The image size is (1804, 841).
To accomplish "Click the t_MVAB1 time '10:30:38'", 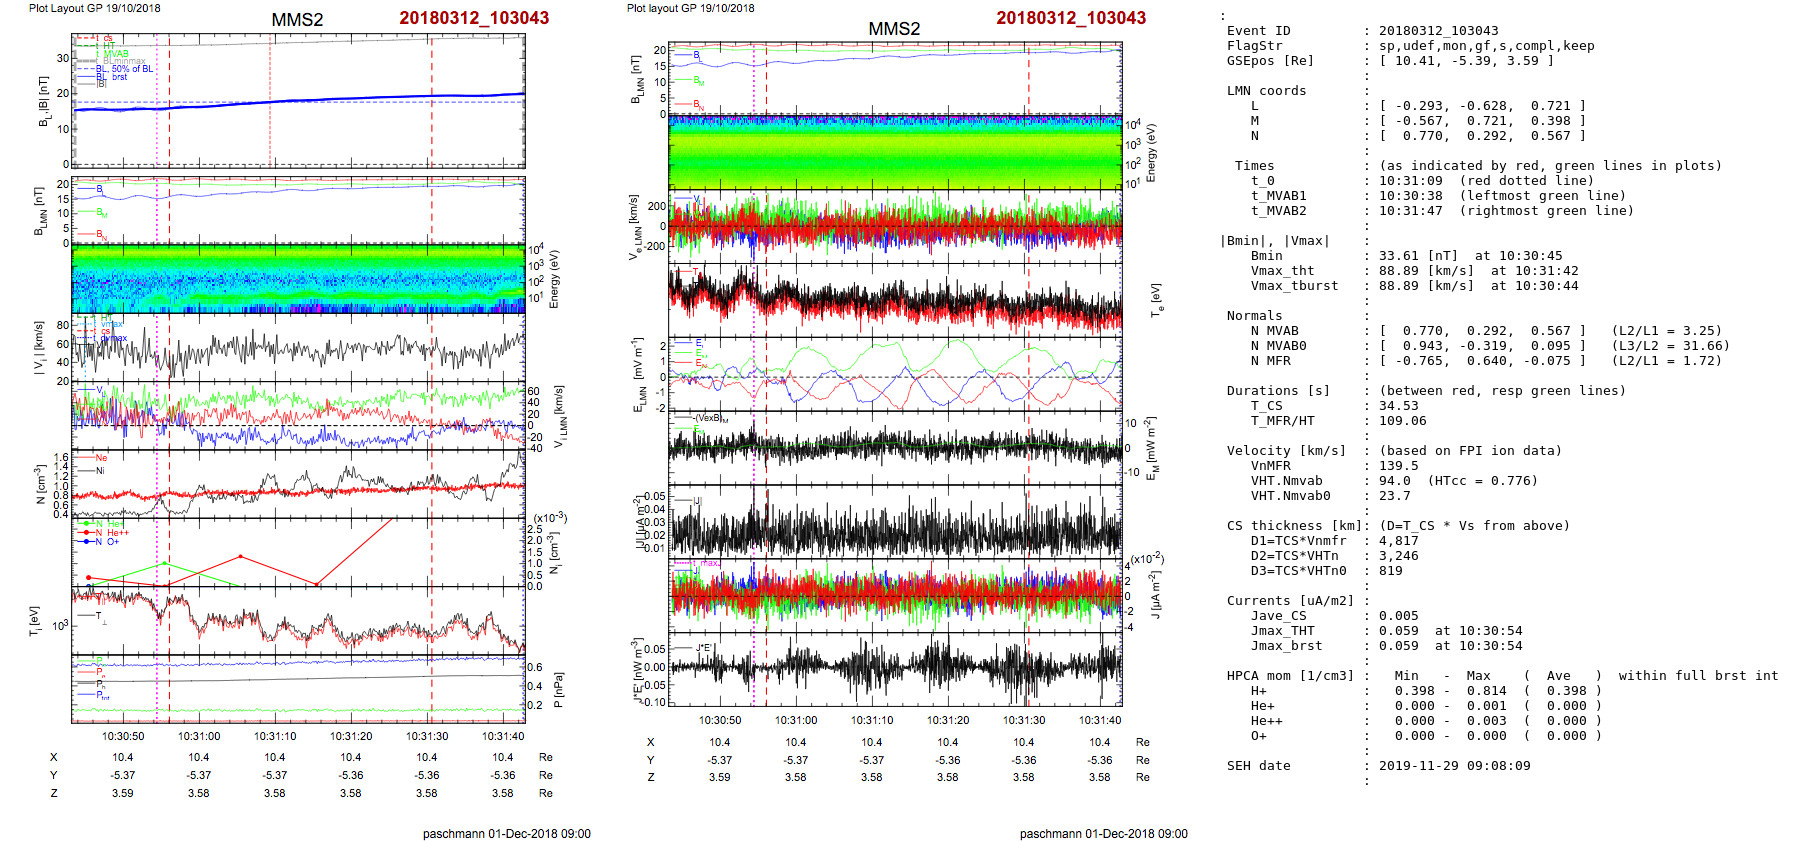I will [x=1411, y=196].
